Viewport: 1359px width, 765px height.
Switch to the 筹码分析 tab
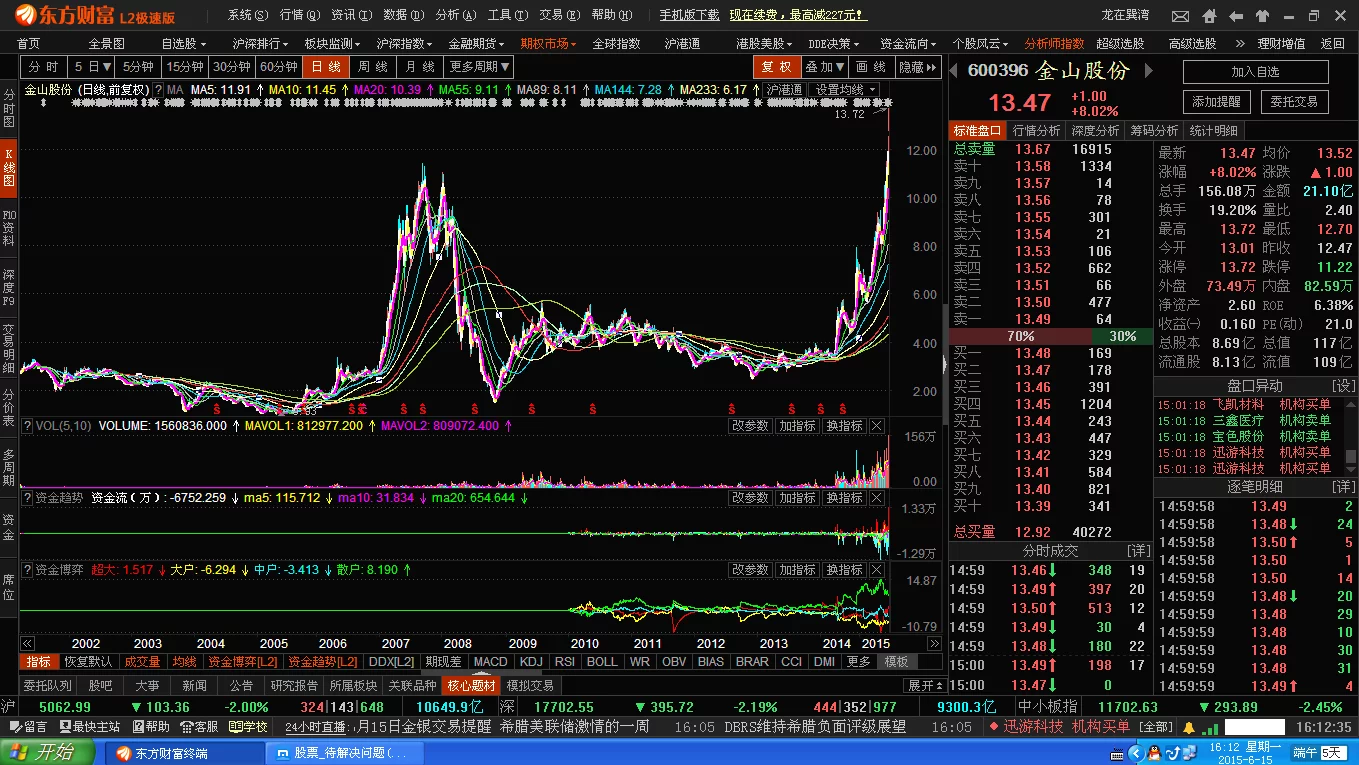tap(1154, 131)
